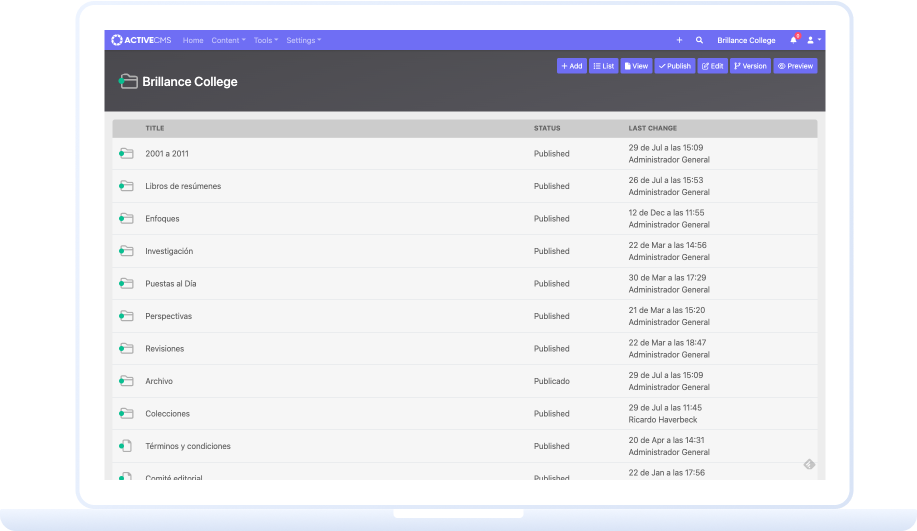Image resolution: width=917 pixels, height=531 pixels.
Task: Click the ActiveCMS logo
Action: click(x=141, y=40)
